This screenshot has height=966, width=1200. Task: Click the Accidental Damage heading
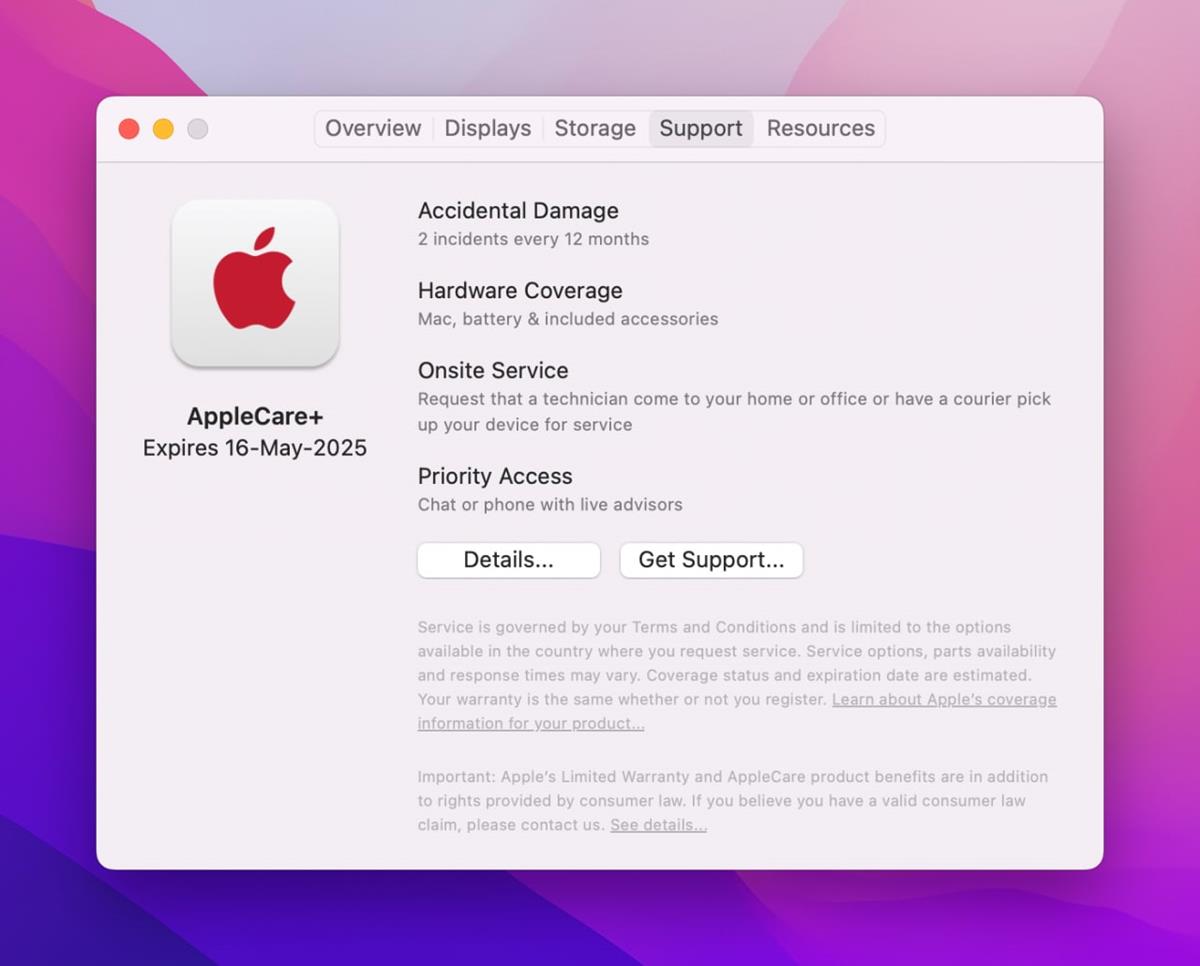(x=518, y=210)
